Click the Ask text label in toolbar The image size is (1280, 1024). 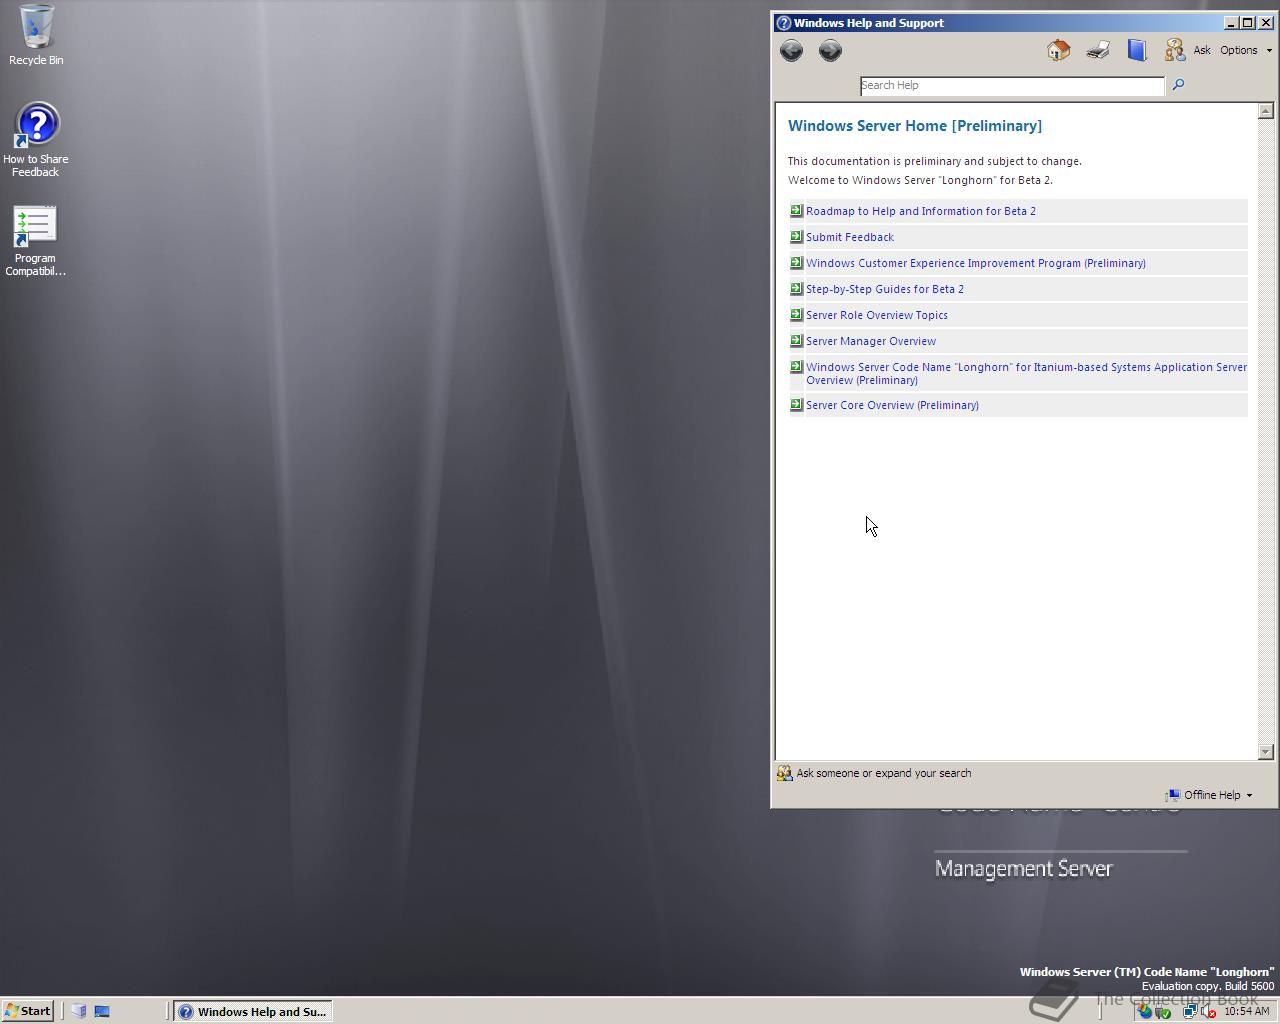(1202, 50)
